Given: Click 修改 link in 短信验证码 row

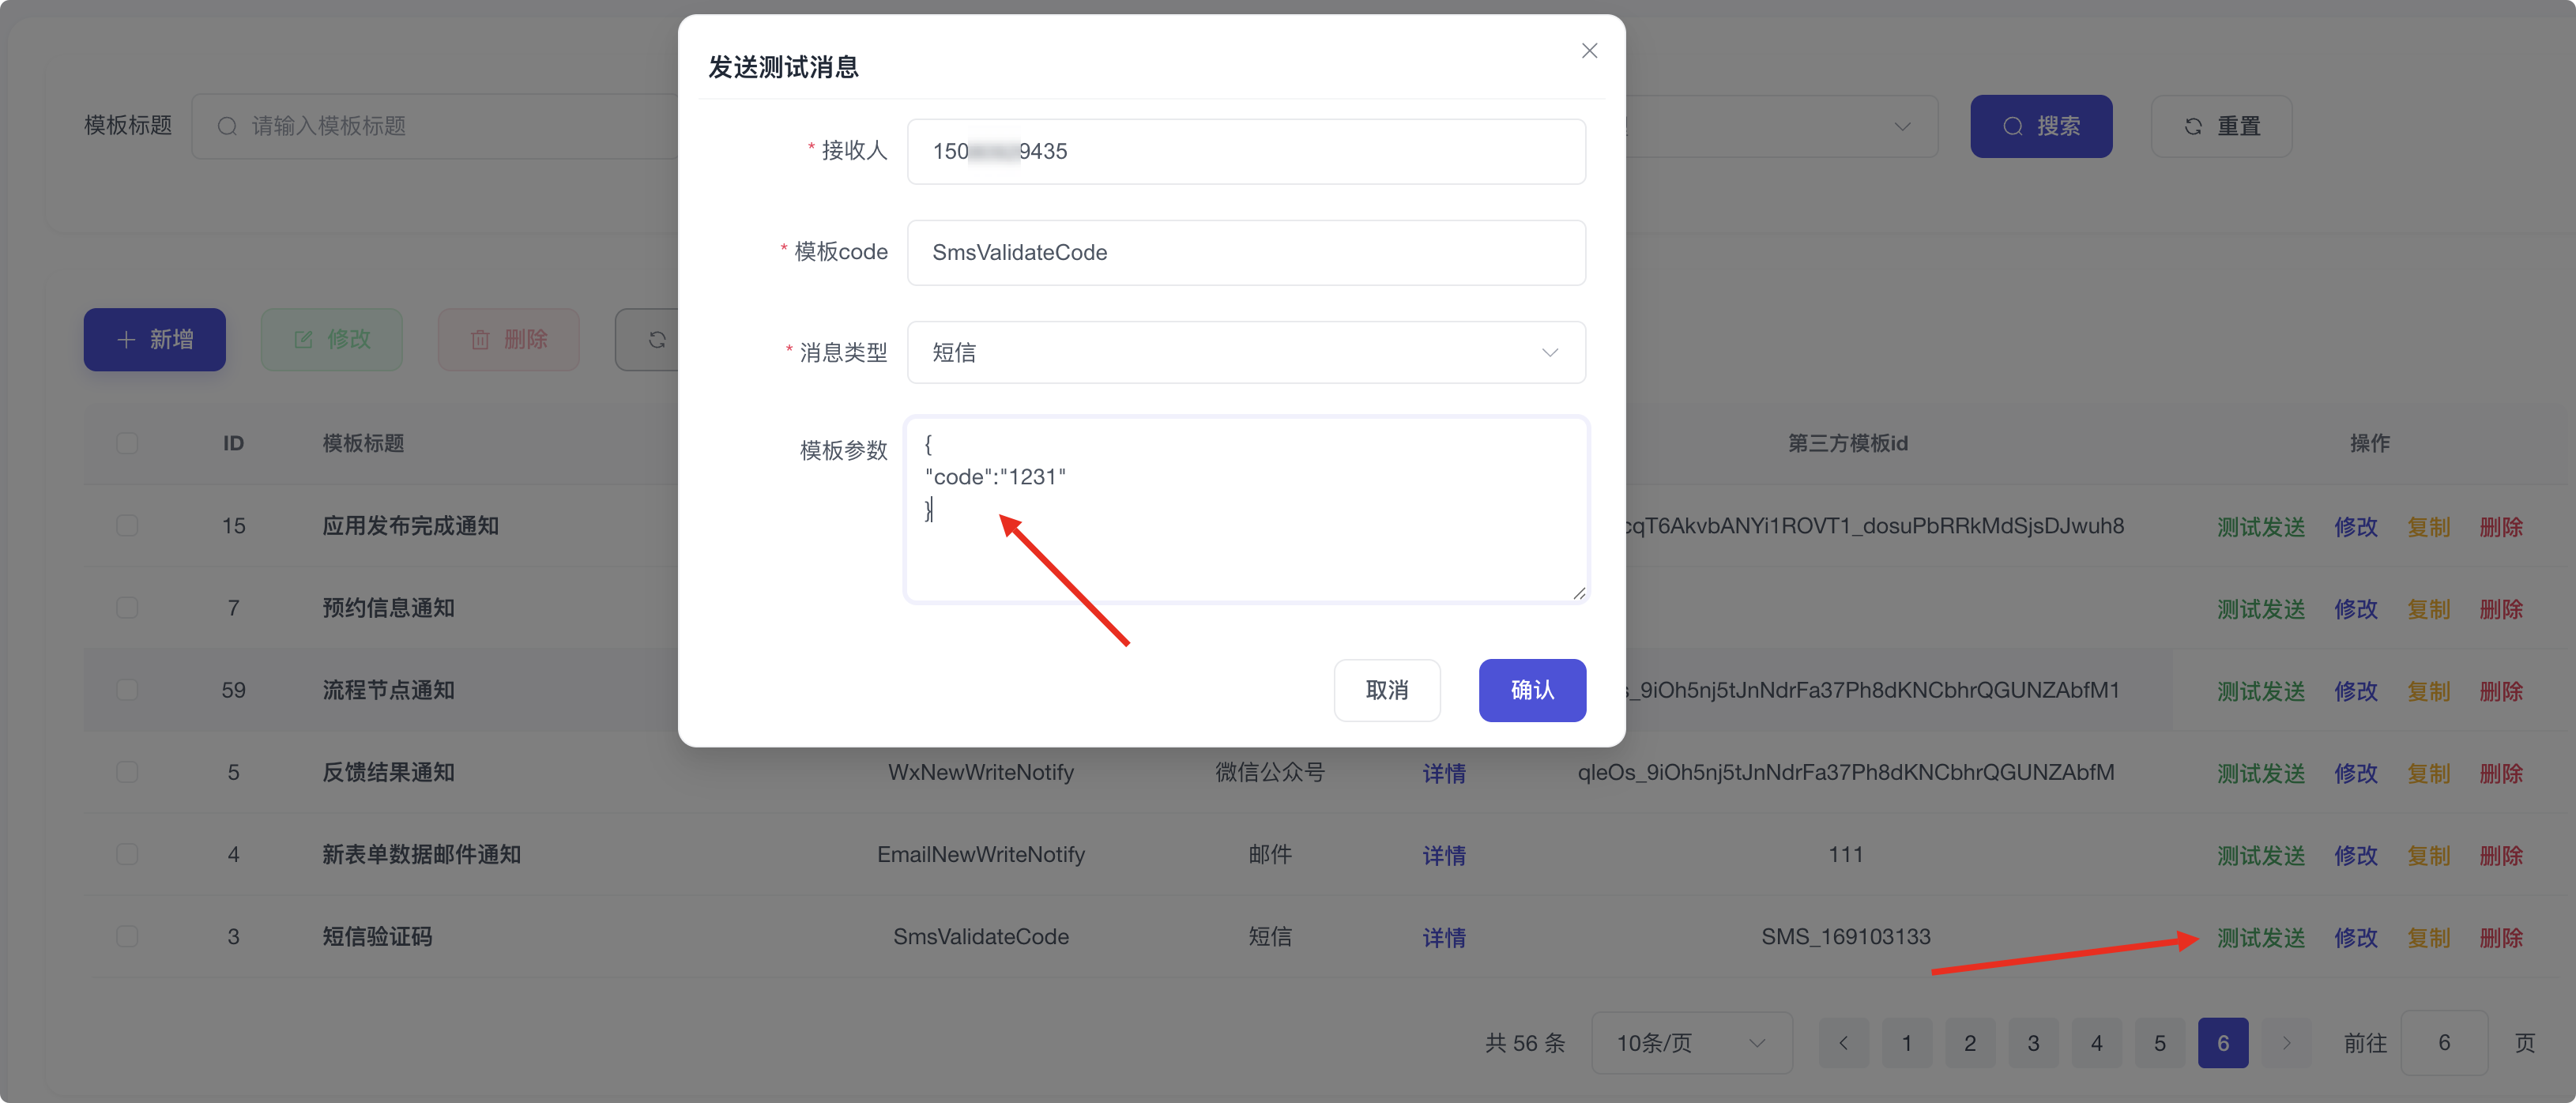Looking at the screenshot, I should point(2355,937).
